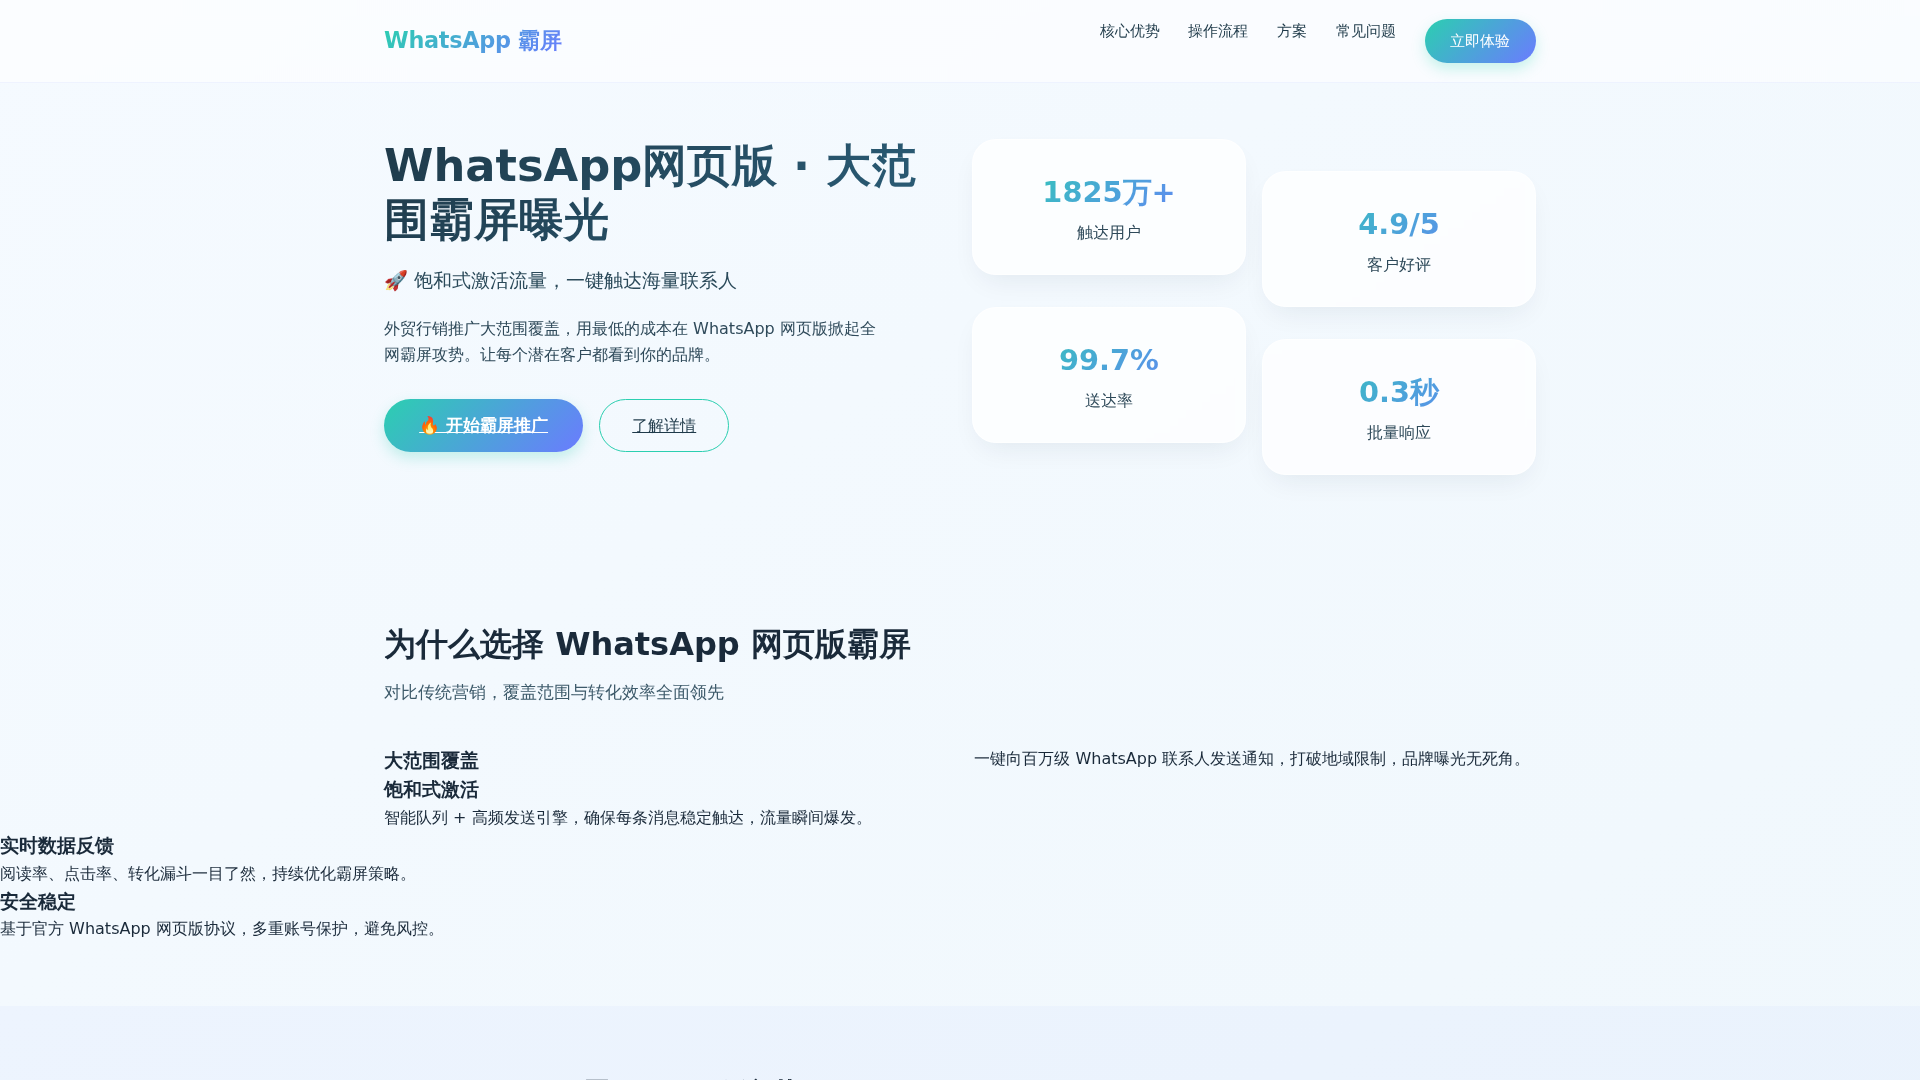Click the 安全稳定 feature title
The image size is (1920, 1080).
click(38, 902)
